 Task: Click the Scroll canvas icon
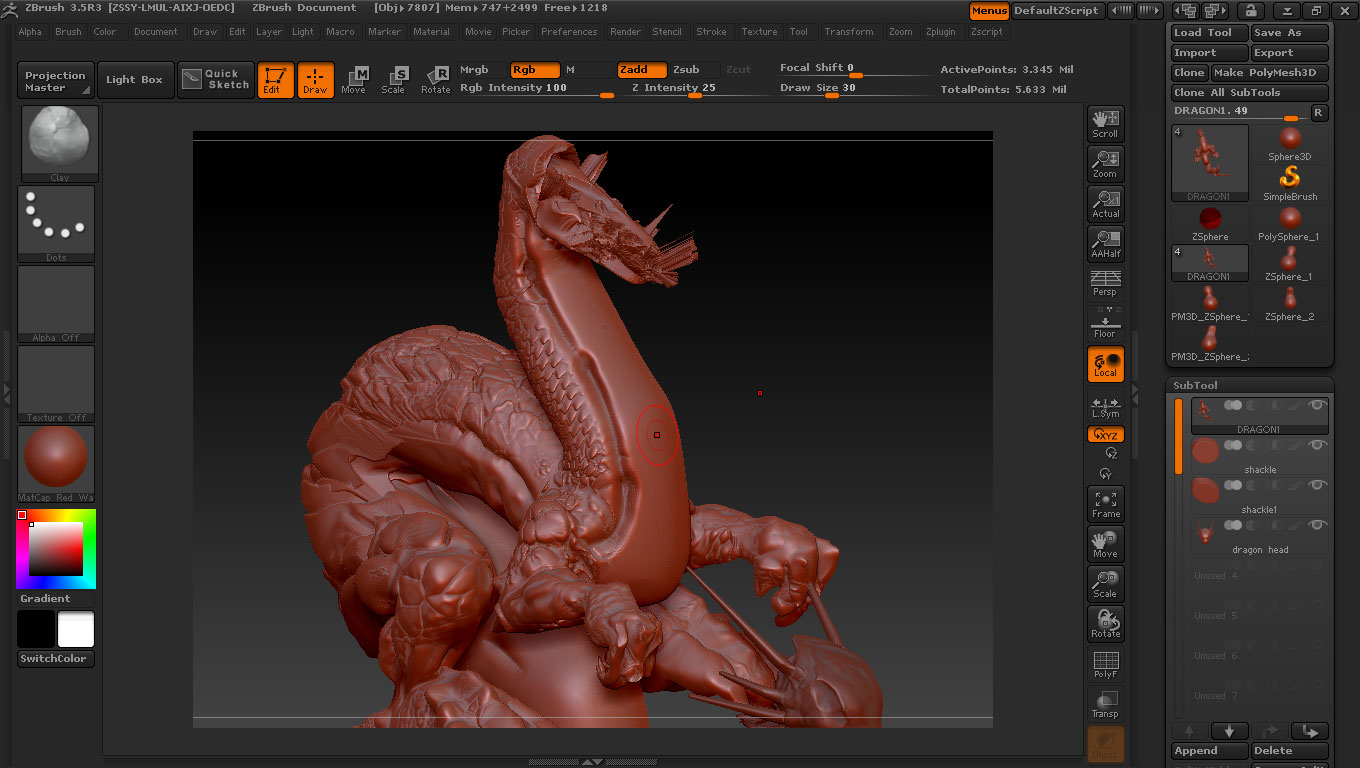(x=1105, y=124)
